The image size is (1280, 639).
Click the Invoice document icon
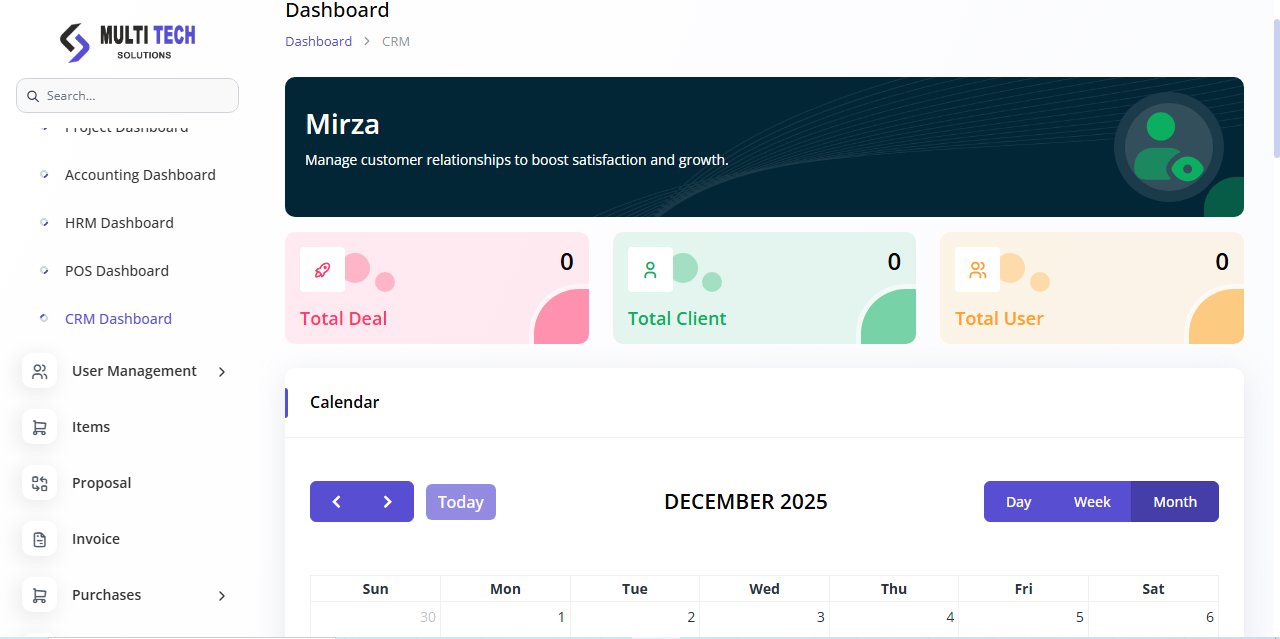tap(39, 539)
